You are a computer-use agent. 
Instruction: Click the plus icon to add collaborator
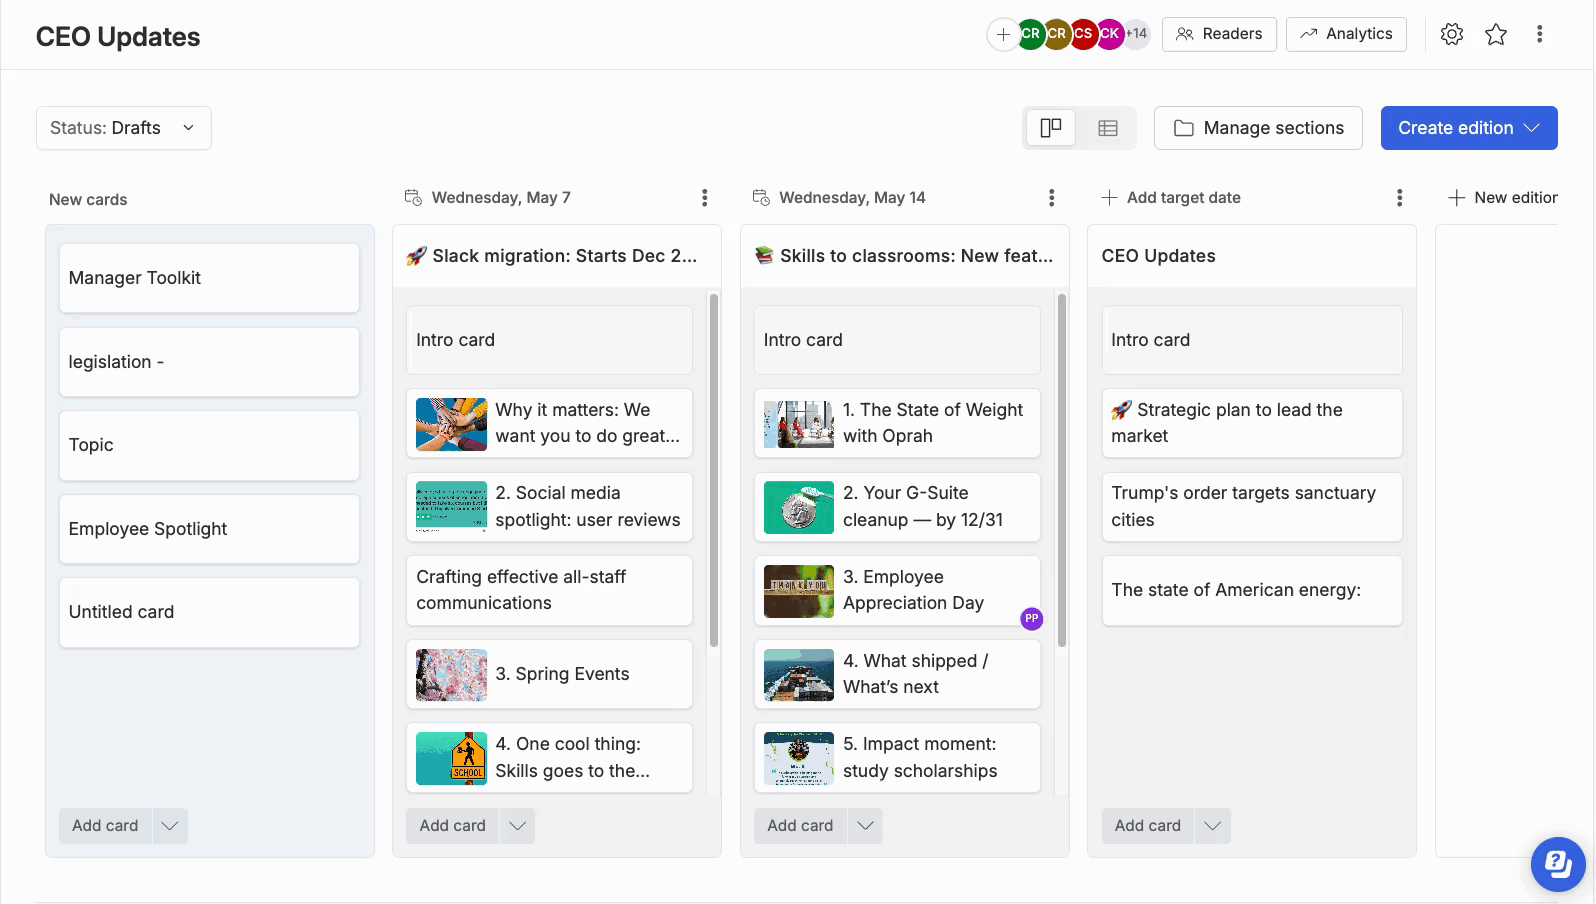(x=1003, y=34)
